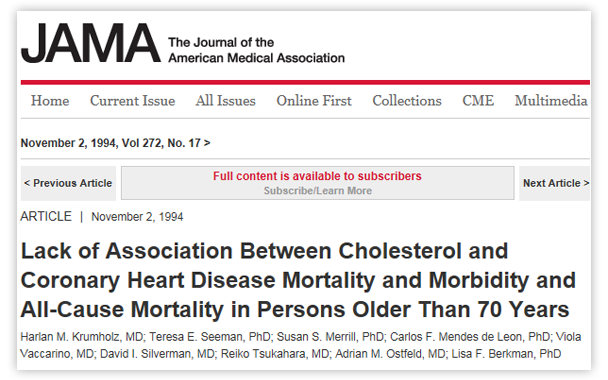This screenshot has width=608, height=380.
Task: Open author Lisa F. Berkman, PhD
Action: [x=506, y=354]
